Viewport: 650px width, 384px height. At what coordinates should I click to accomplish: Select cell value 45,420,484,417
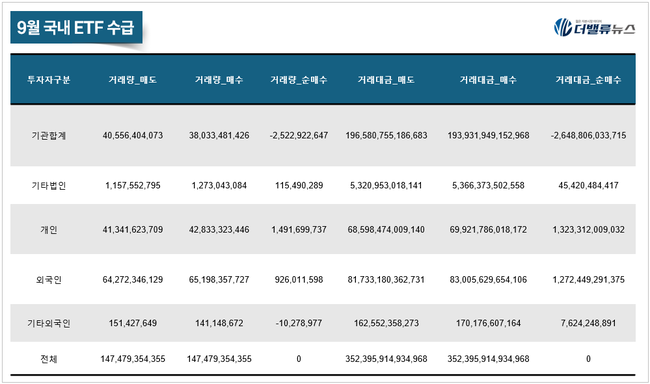click(x=589, y=185)
